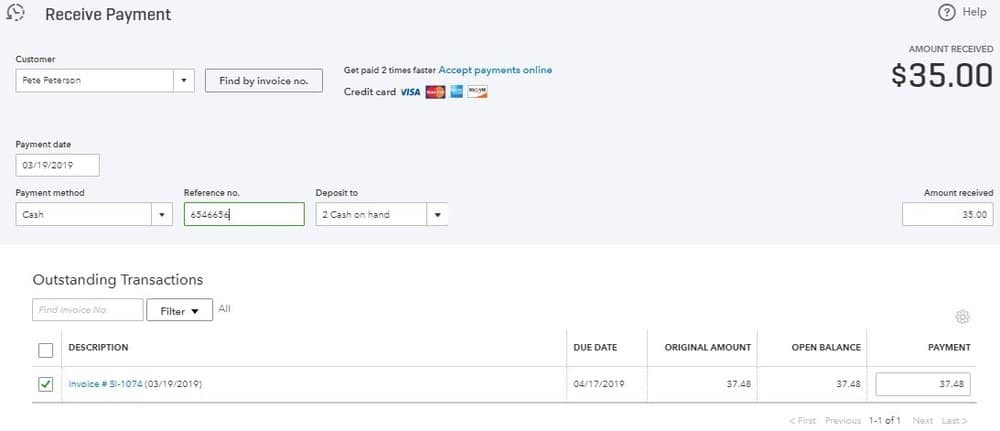Click the Discover card icon
Image resolution: width=1000 pixels, height=431 pixels.
[477, 92]
